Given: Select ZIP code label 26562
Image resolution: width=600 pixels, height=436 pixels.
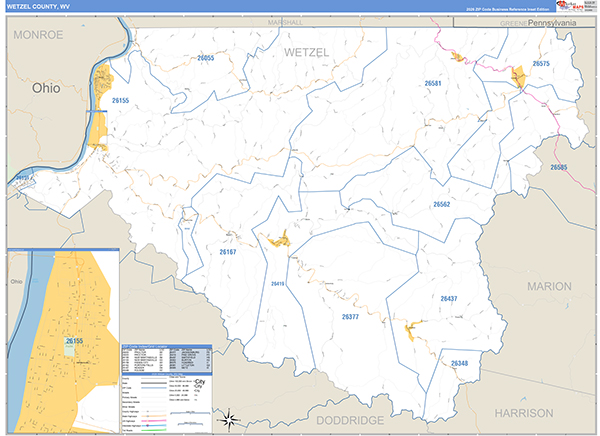Looking at the screenshot, I should pos(441,204).
